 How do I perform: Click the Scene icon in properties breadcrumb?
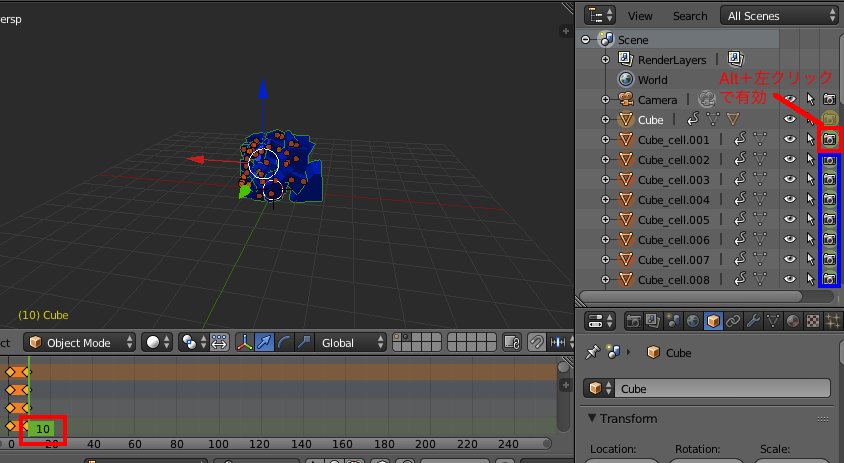pos(614,353)
